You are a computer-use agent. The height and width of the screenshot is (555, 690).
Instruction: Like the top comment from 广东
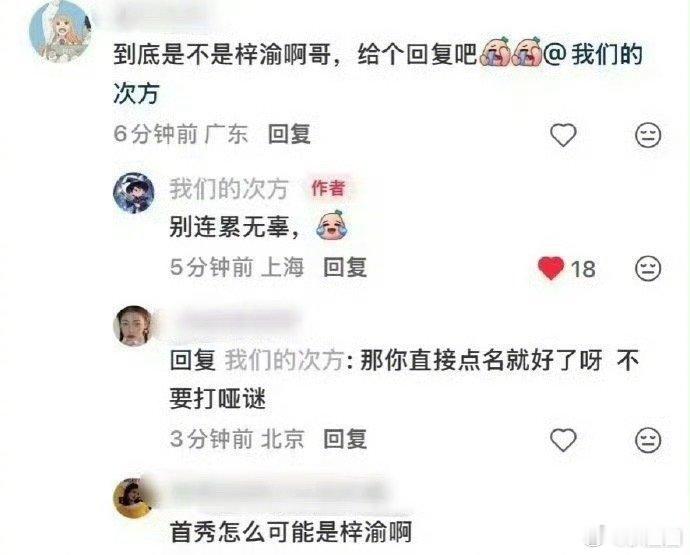pos(563,135)
